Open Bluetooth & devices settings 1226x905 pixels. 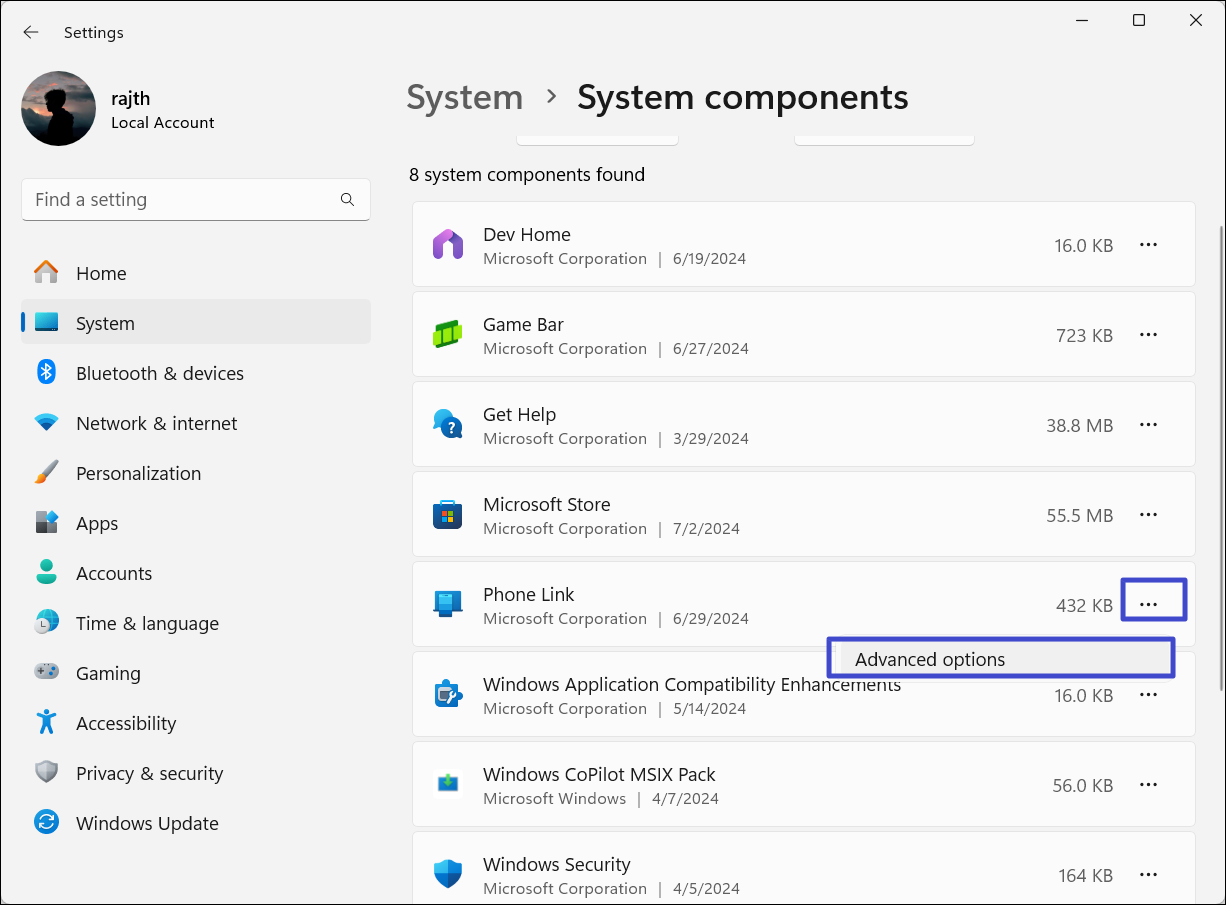click(160, 373)
